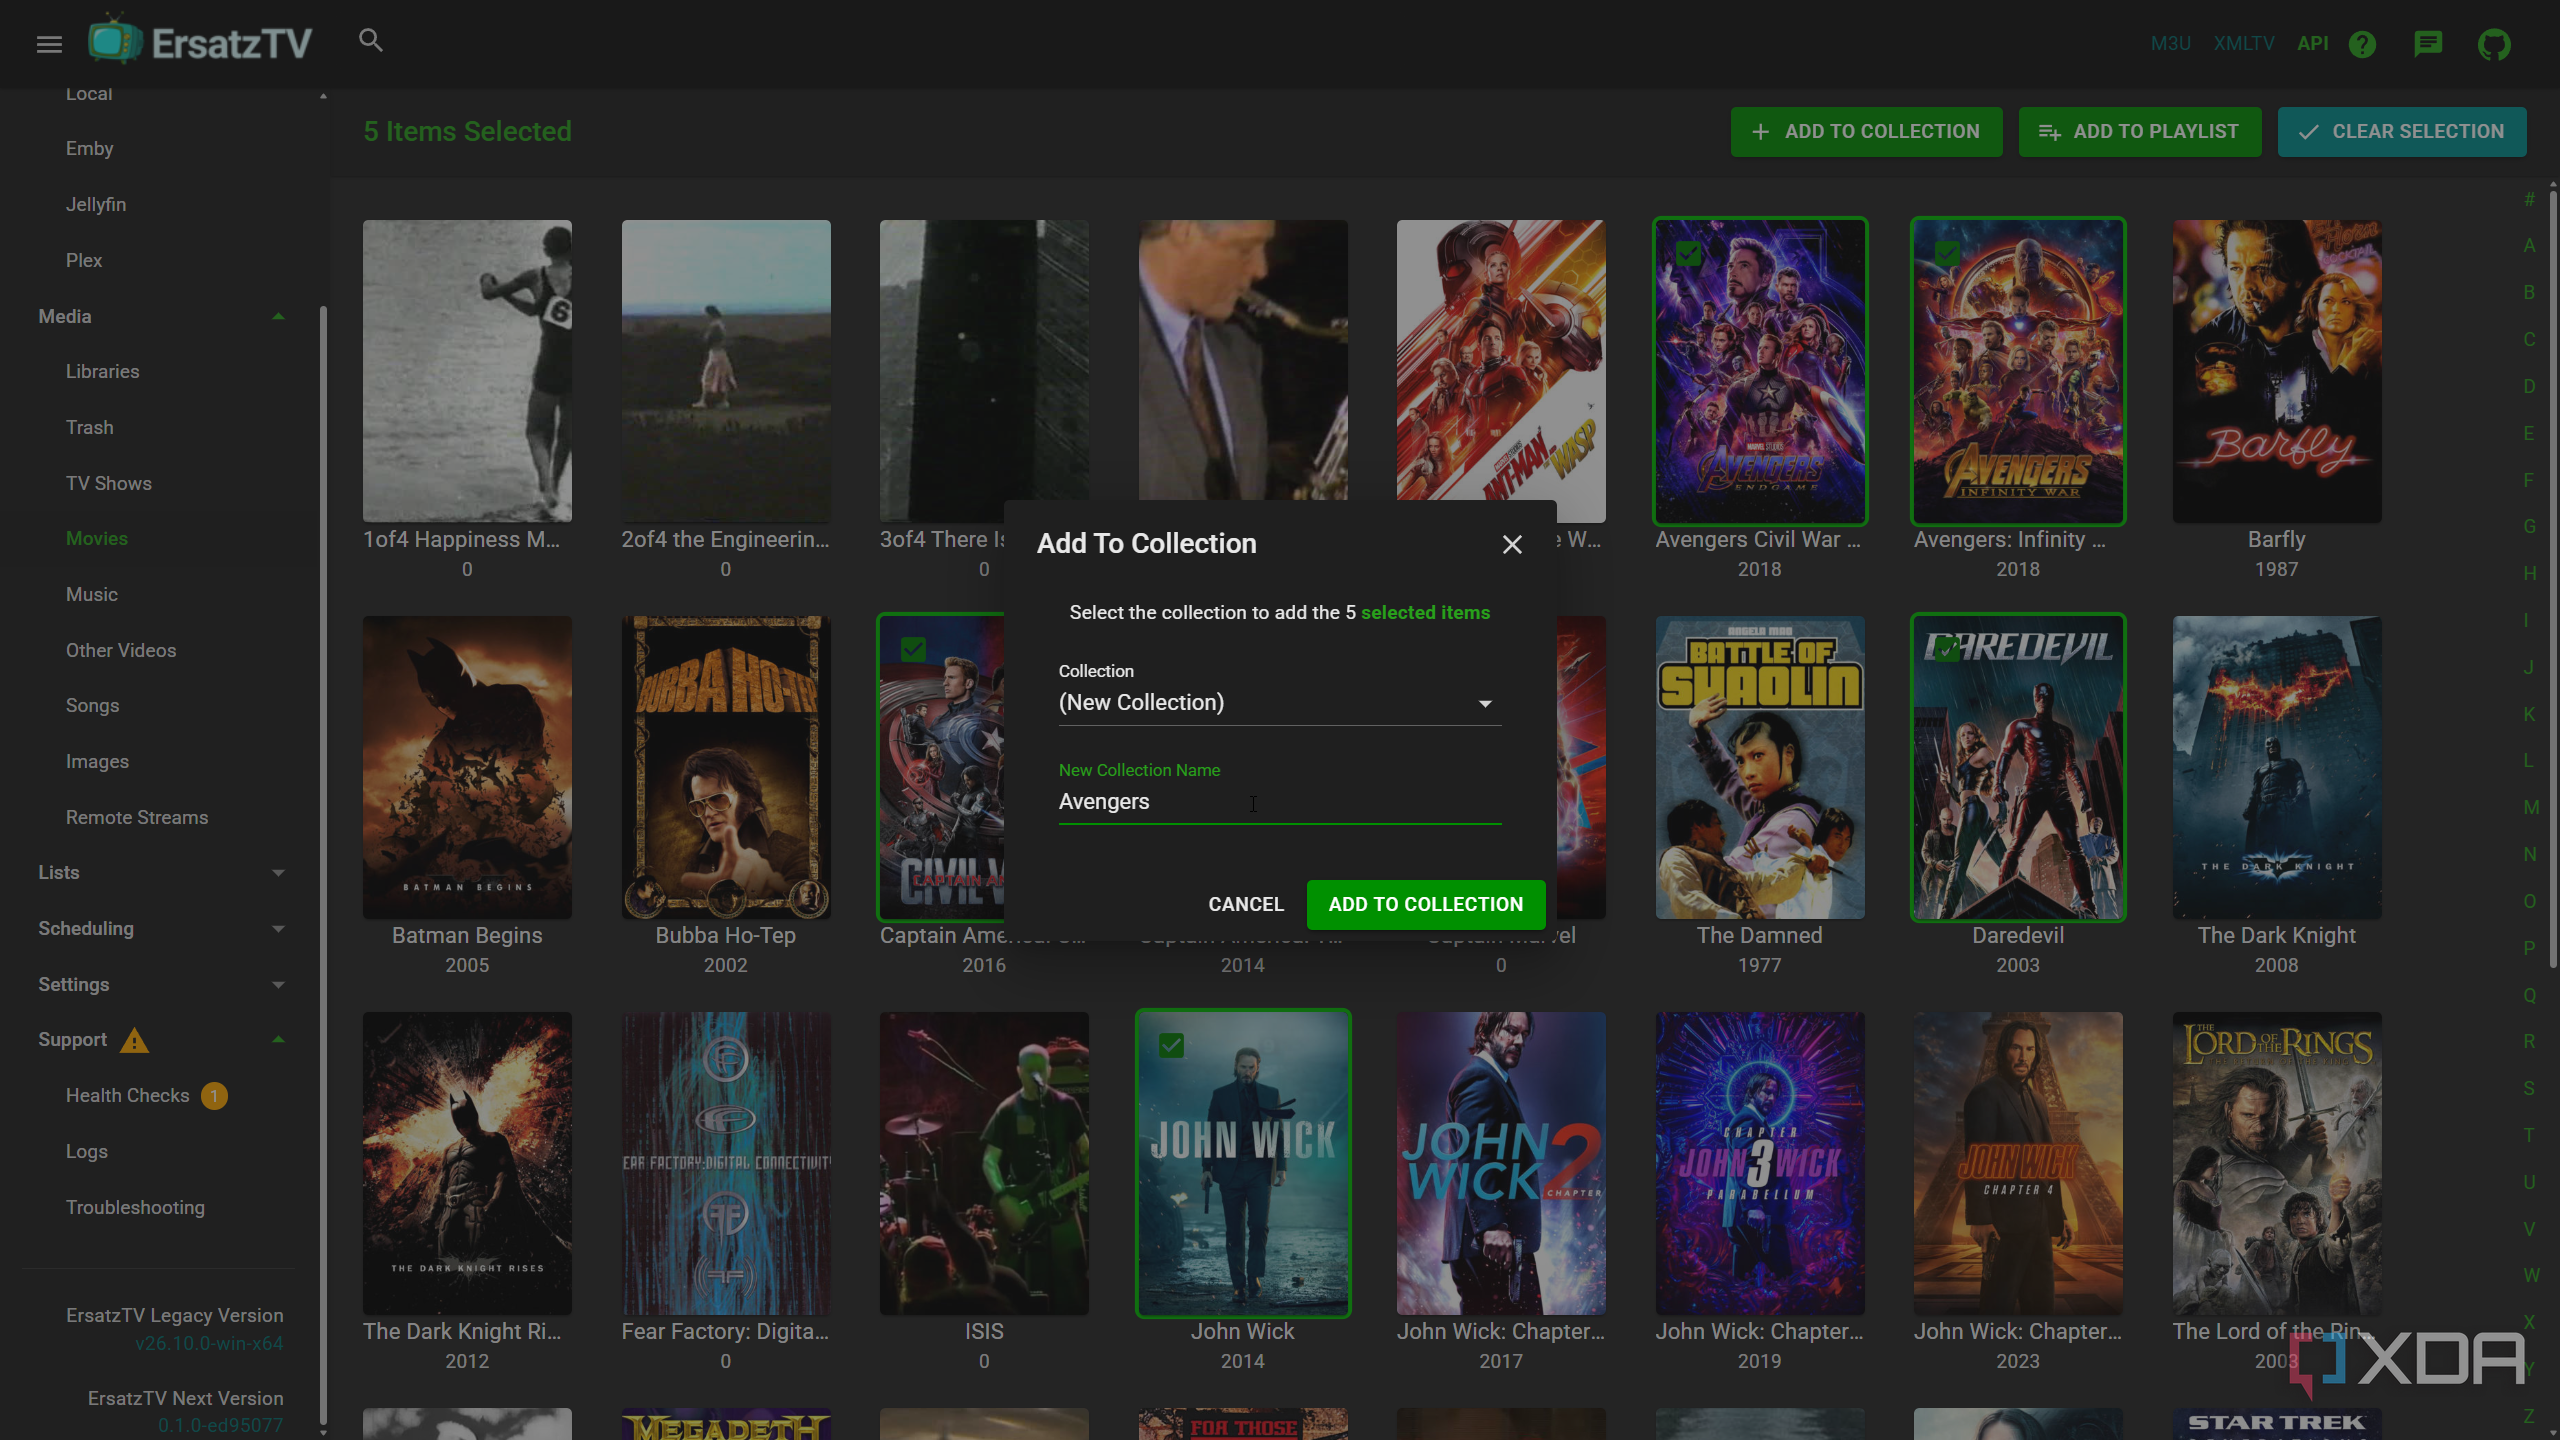Open Images in the sidebar

[x=97, y=762]
